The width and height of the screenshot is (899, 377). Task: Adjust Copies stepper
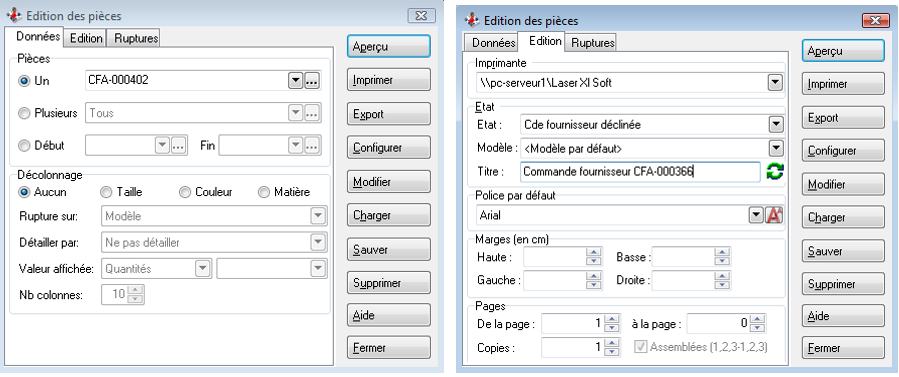[612, 347]
